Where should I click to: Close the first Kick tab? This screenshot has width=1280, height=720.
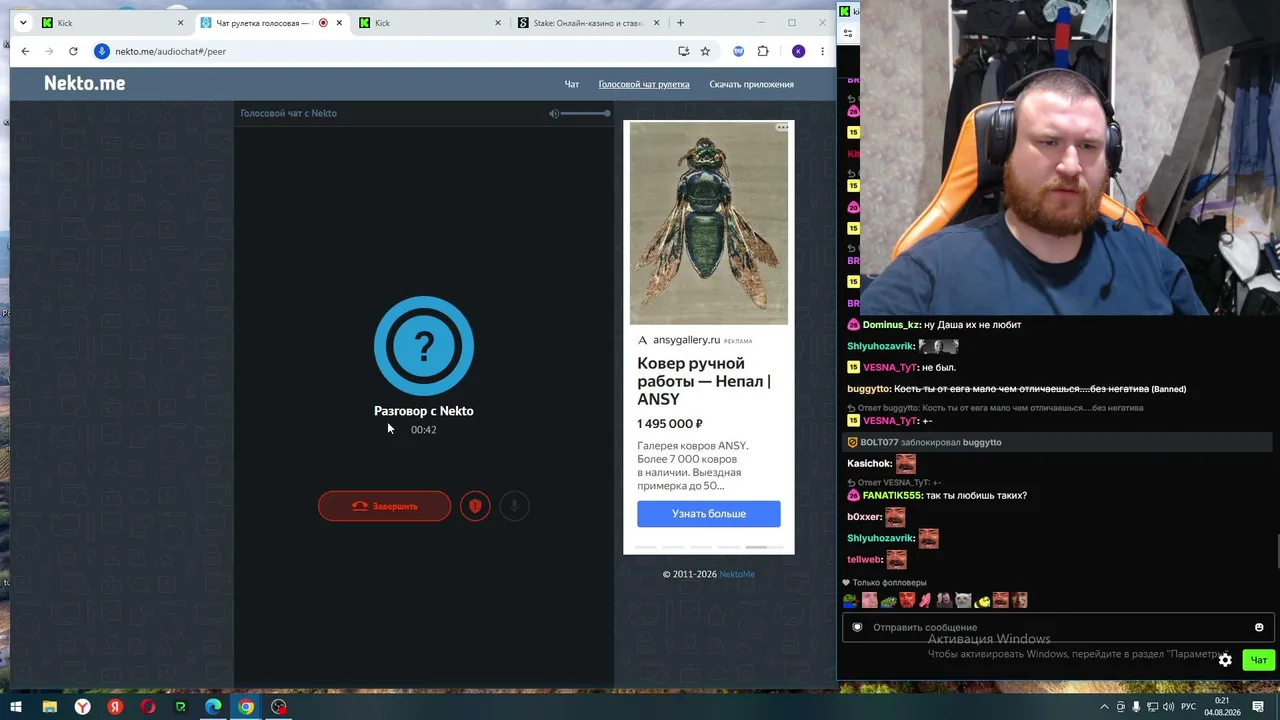(x=181, y=23)
